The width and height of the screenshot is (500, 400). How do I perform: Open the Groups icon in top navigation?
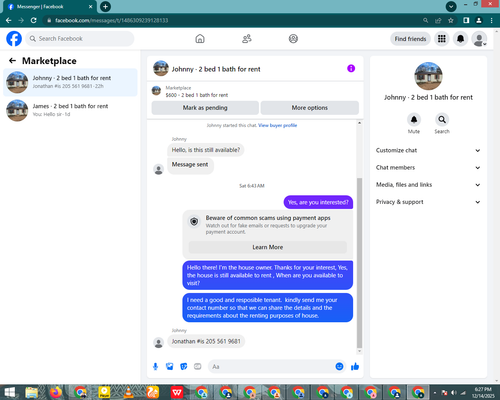coord(293,39)
